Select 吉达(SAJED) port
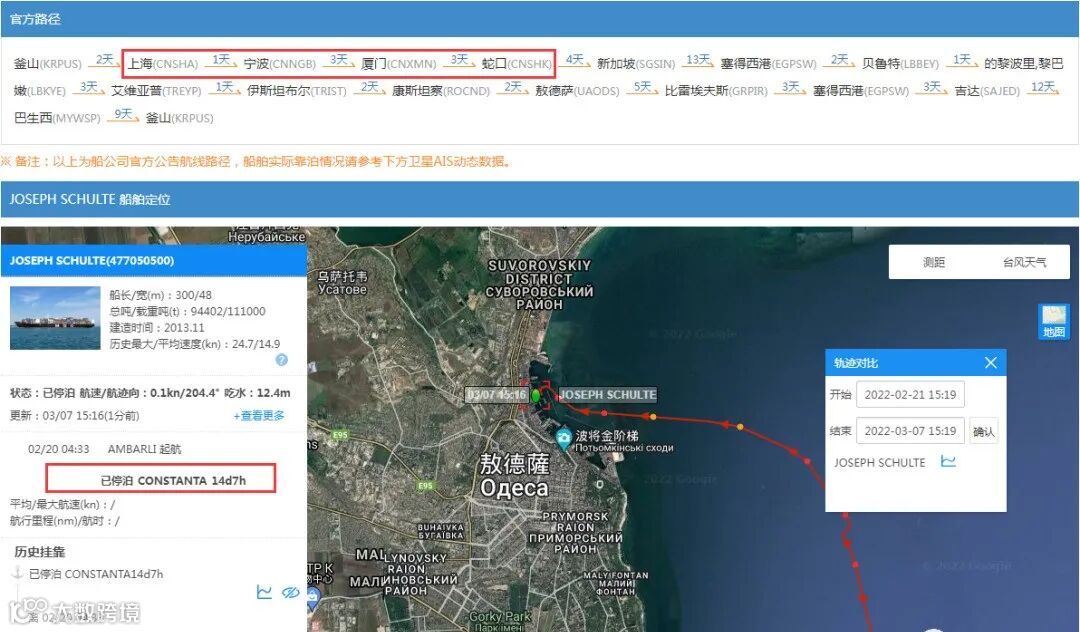The width and height of the screenshot is (1080, 632). (987, 90)
